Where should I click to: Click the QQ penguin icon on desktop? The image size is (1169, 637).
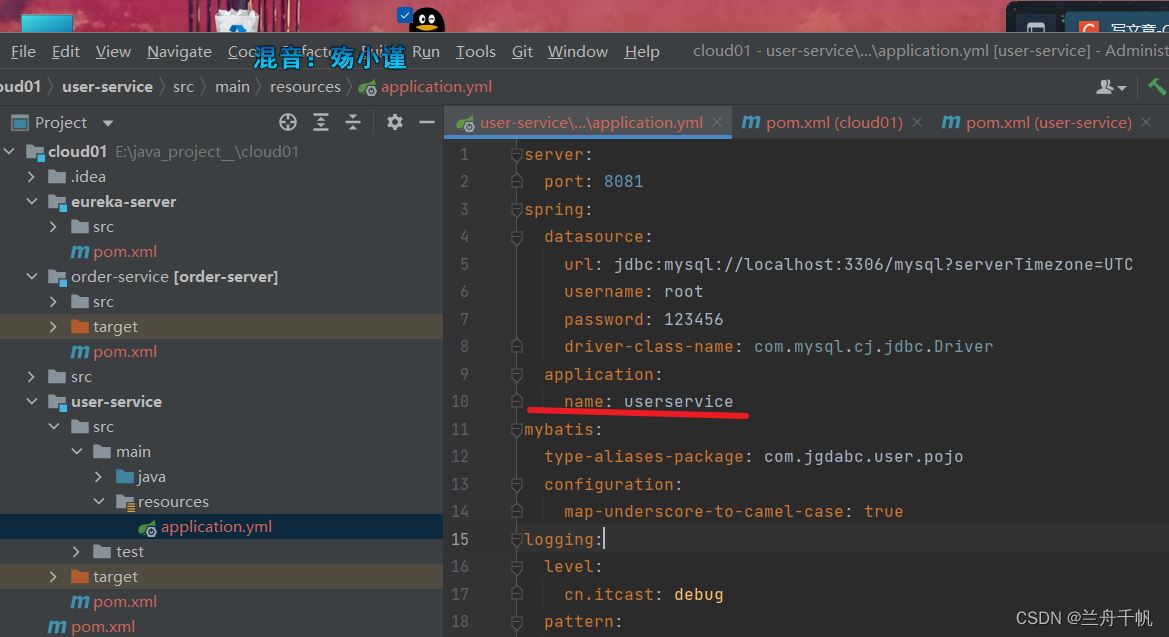click(x=426, y=20)
